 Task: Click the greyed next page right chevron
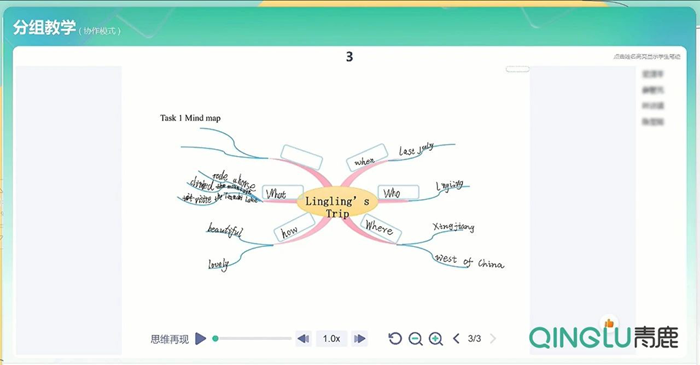pos(493,339)
